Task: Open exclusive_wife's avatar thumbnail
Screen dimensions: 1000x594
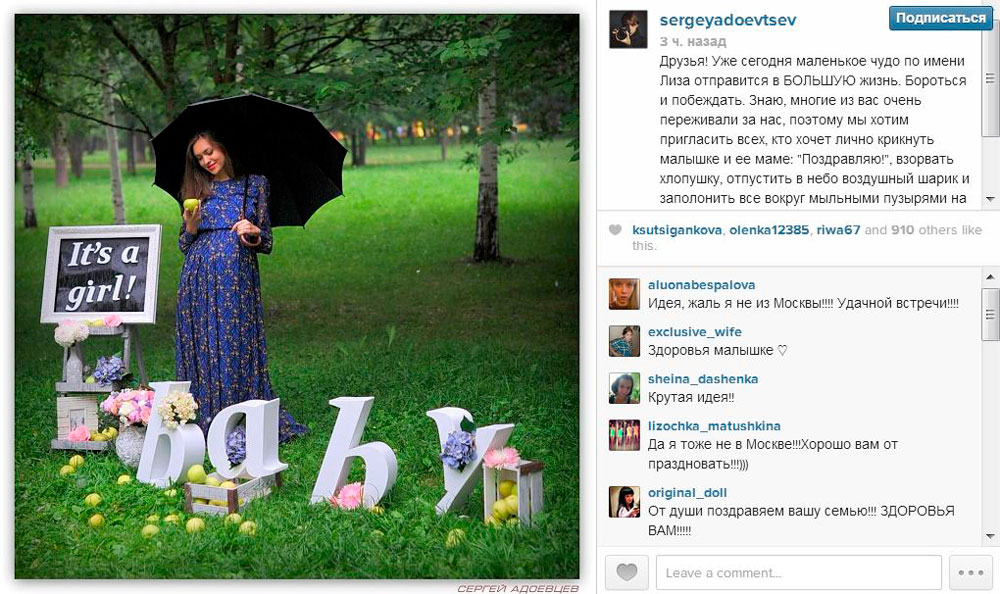Action: coord(624,341)
